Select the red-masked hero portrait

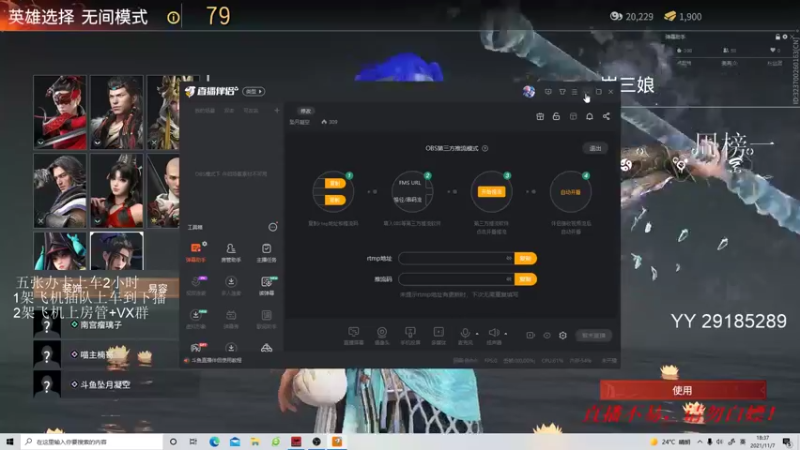click(x=60, y=112)
